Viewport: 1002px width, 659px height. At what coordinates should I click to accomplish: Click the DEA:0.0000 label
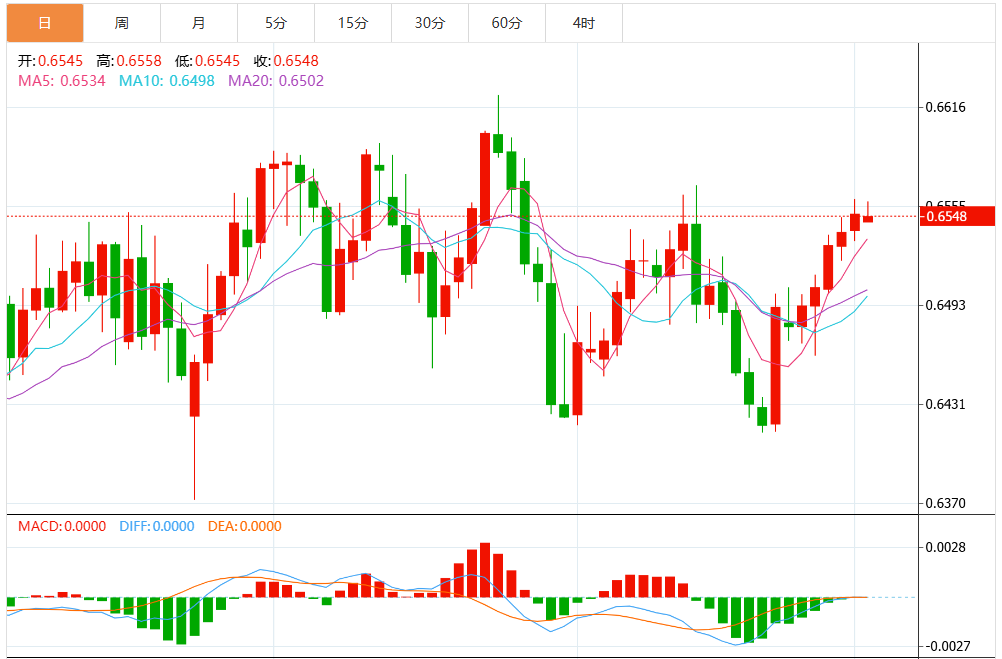tap(245, 526)
